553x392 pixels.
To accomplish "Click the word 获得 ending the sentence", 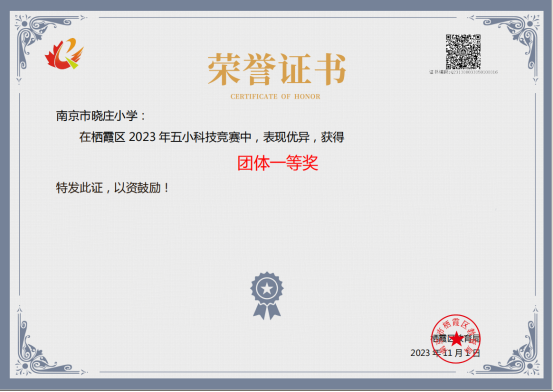I will (333, 137).
